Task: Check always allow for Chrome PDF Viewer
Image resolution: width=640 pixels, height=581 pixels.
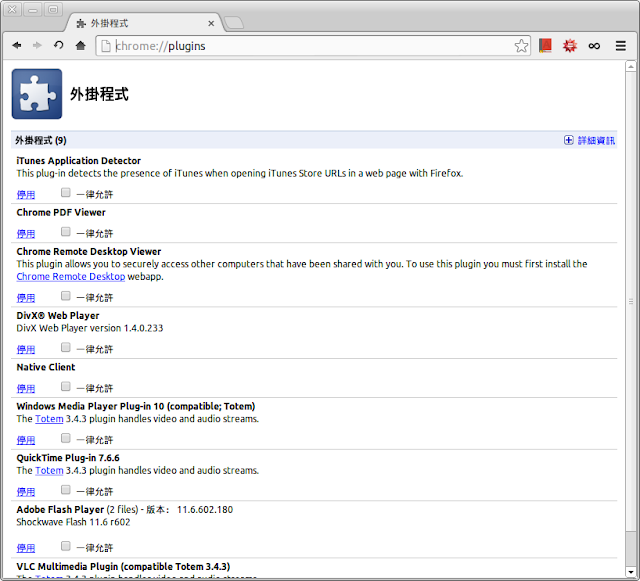Action: (x=66, y=232)
